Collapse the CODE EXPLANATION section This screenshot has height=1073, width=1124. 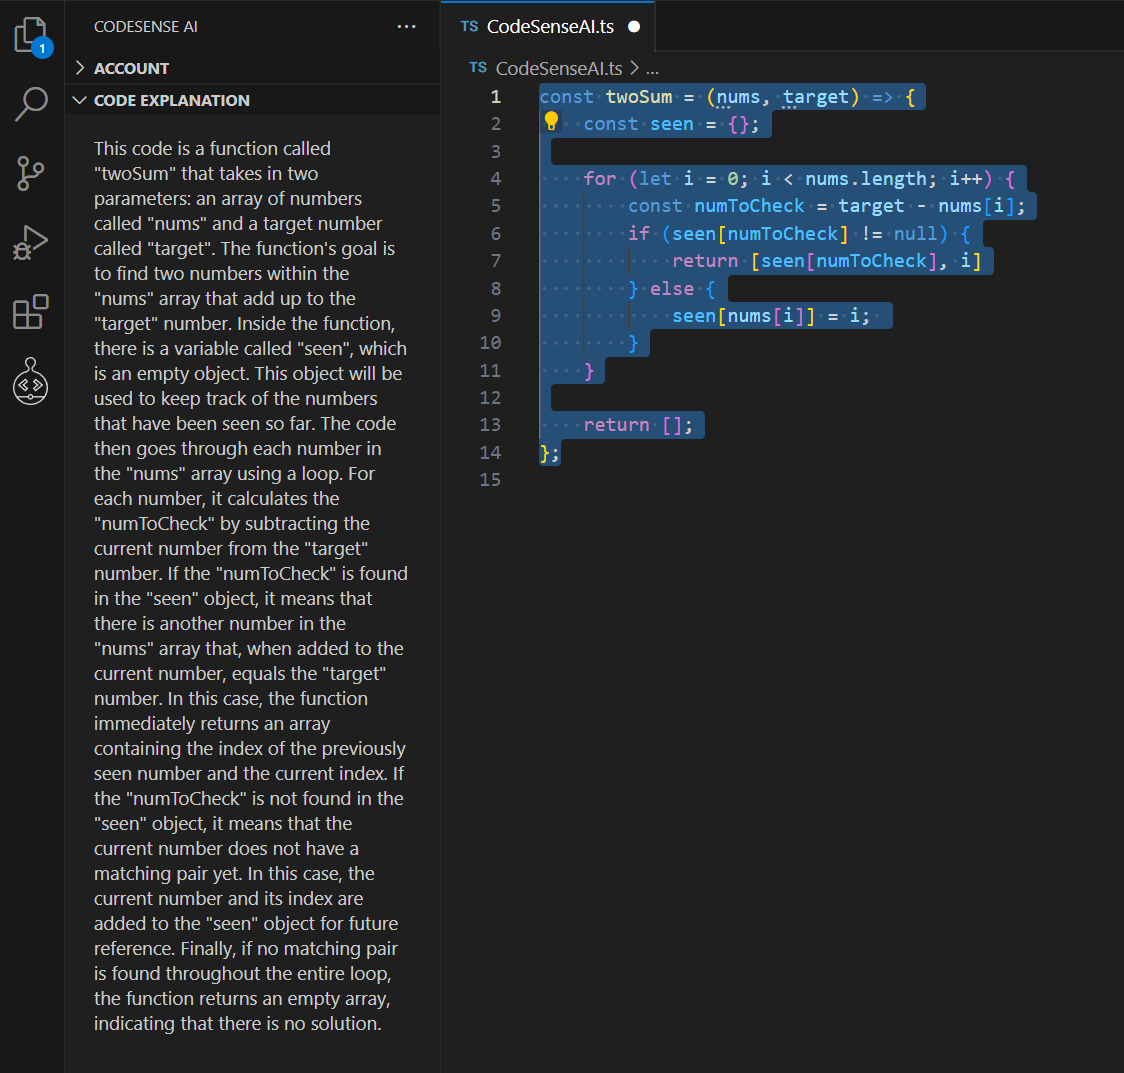(x=252, y=100)
